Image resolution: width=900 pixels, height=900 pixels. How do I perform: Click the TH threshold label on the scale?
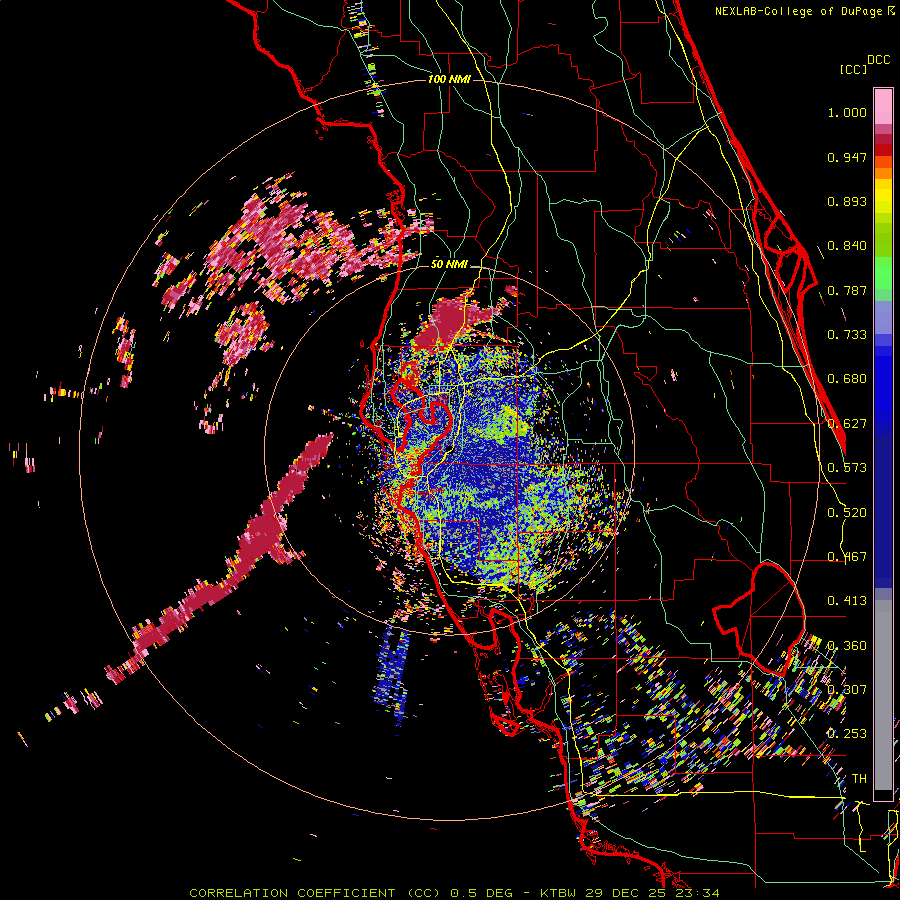[x=859, y=779]
